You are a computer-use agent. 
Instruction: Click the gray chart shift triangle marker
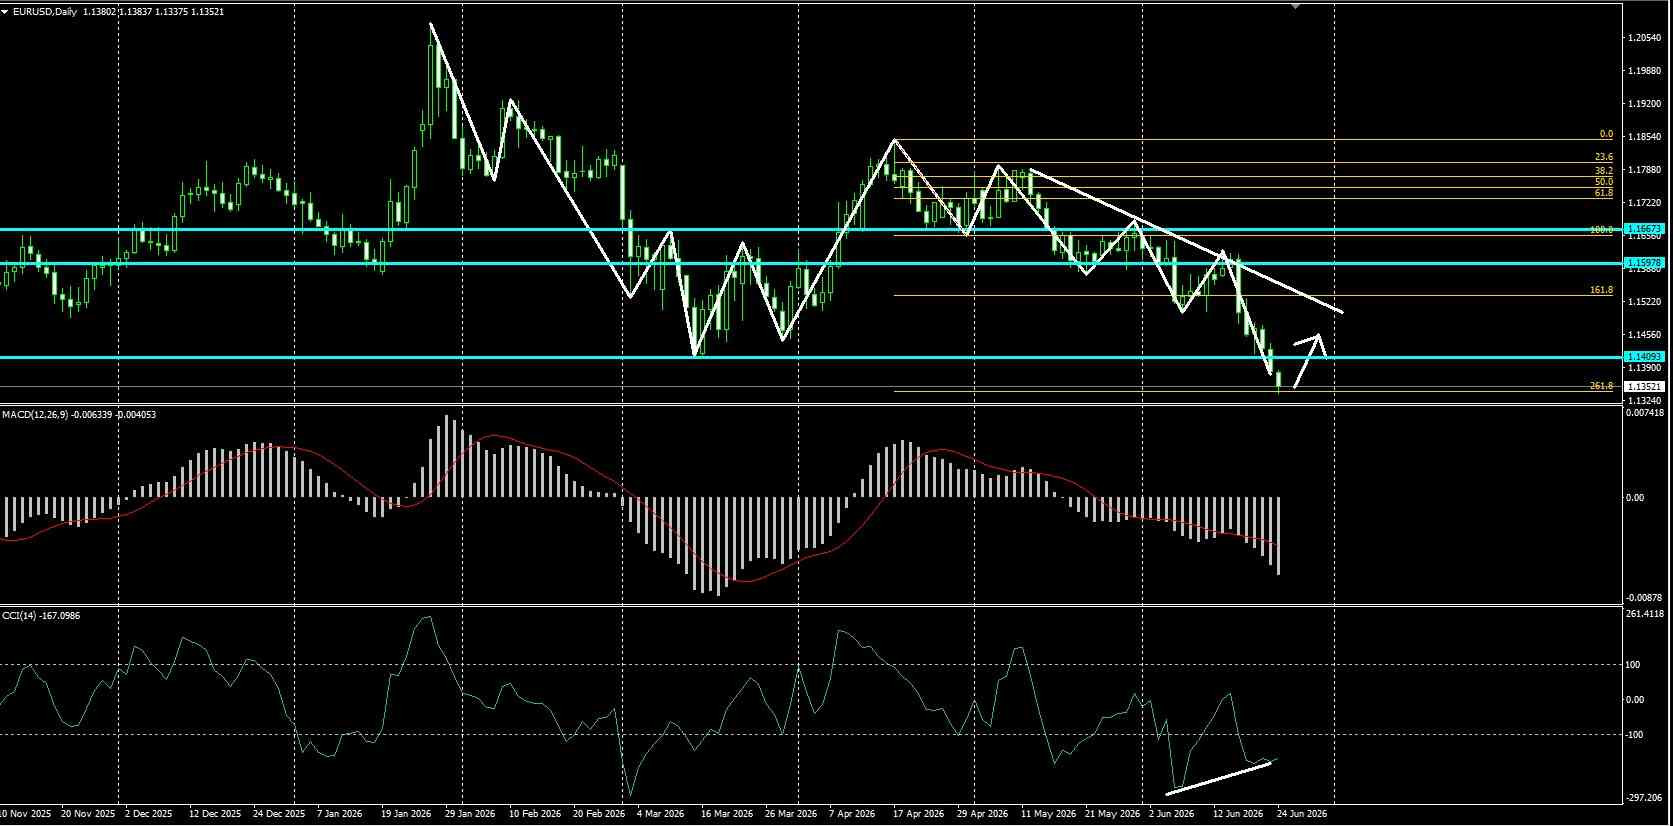1296,6
